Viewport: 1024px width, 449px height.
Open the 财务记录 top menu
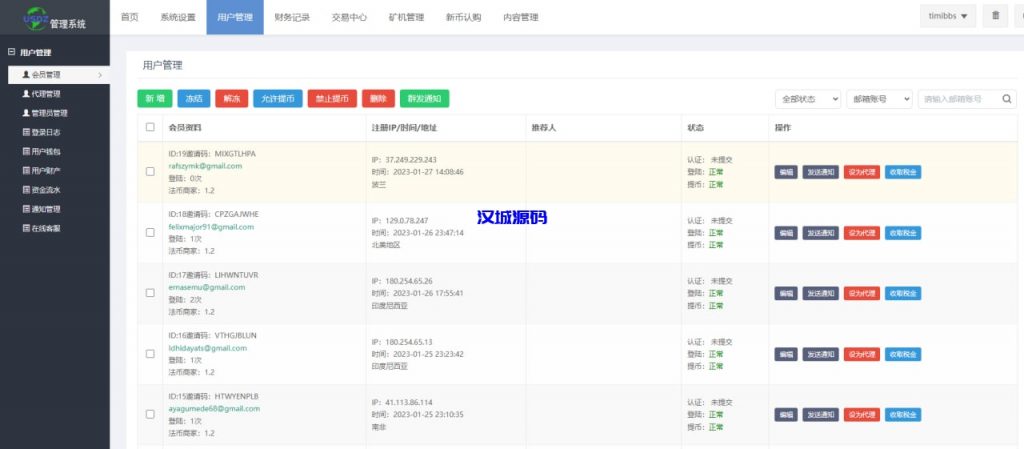293,18
